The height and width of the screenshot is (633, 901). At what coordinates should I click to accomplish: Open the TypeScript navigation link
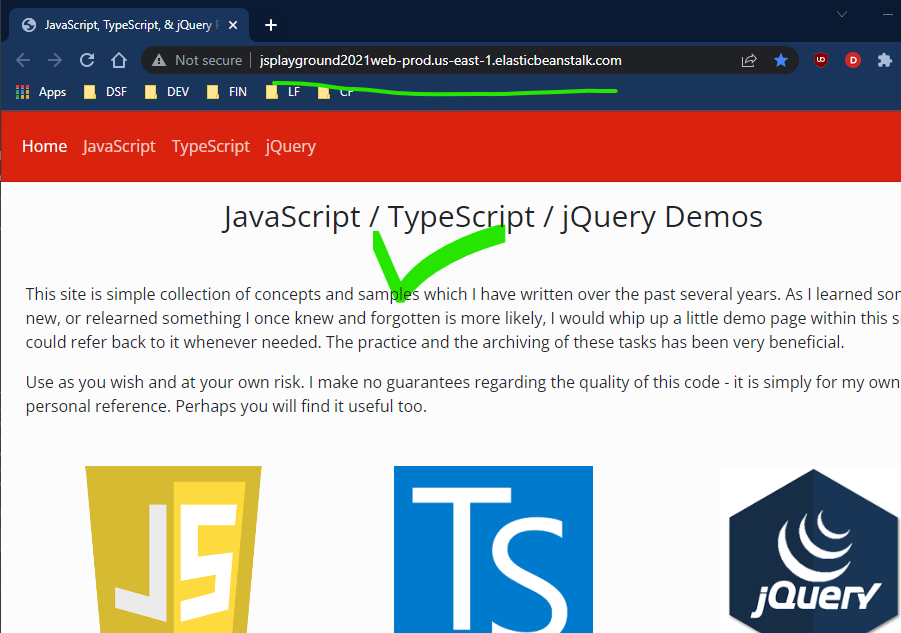tap(211, 146)
